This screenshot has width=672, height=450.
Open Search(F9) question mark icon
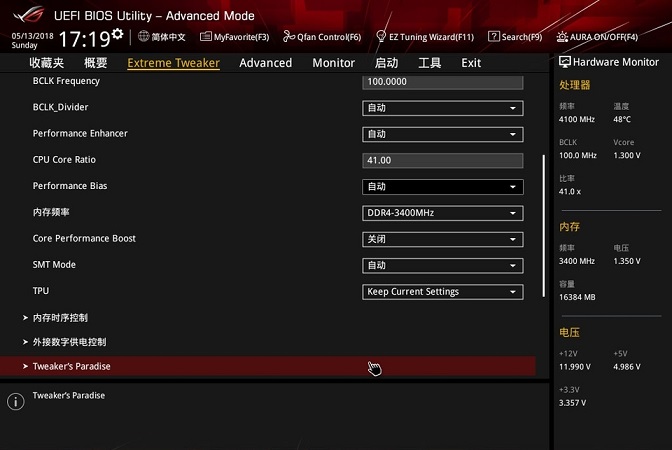coord(494,36)
